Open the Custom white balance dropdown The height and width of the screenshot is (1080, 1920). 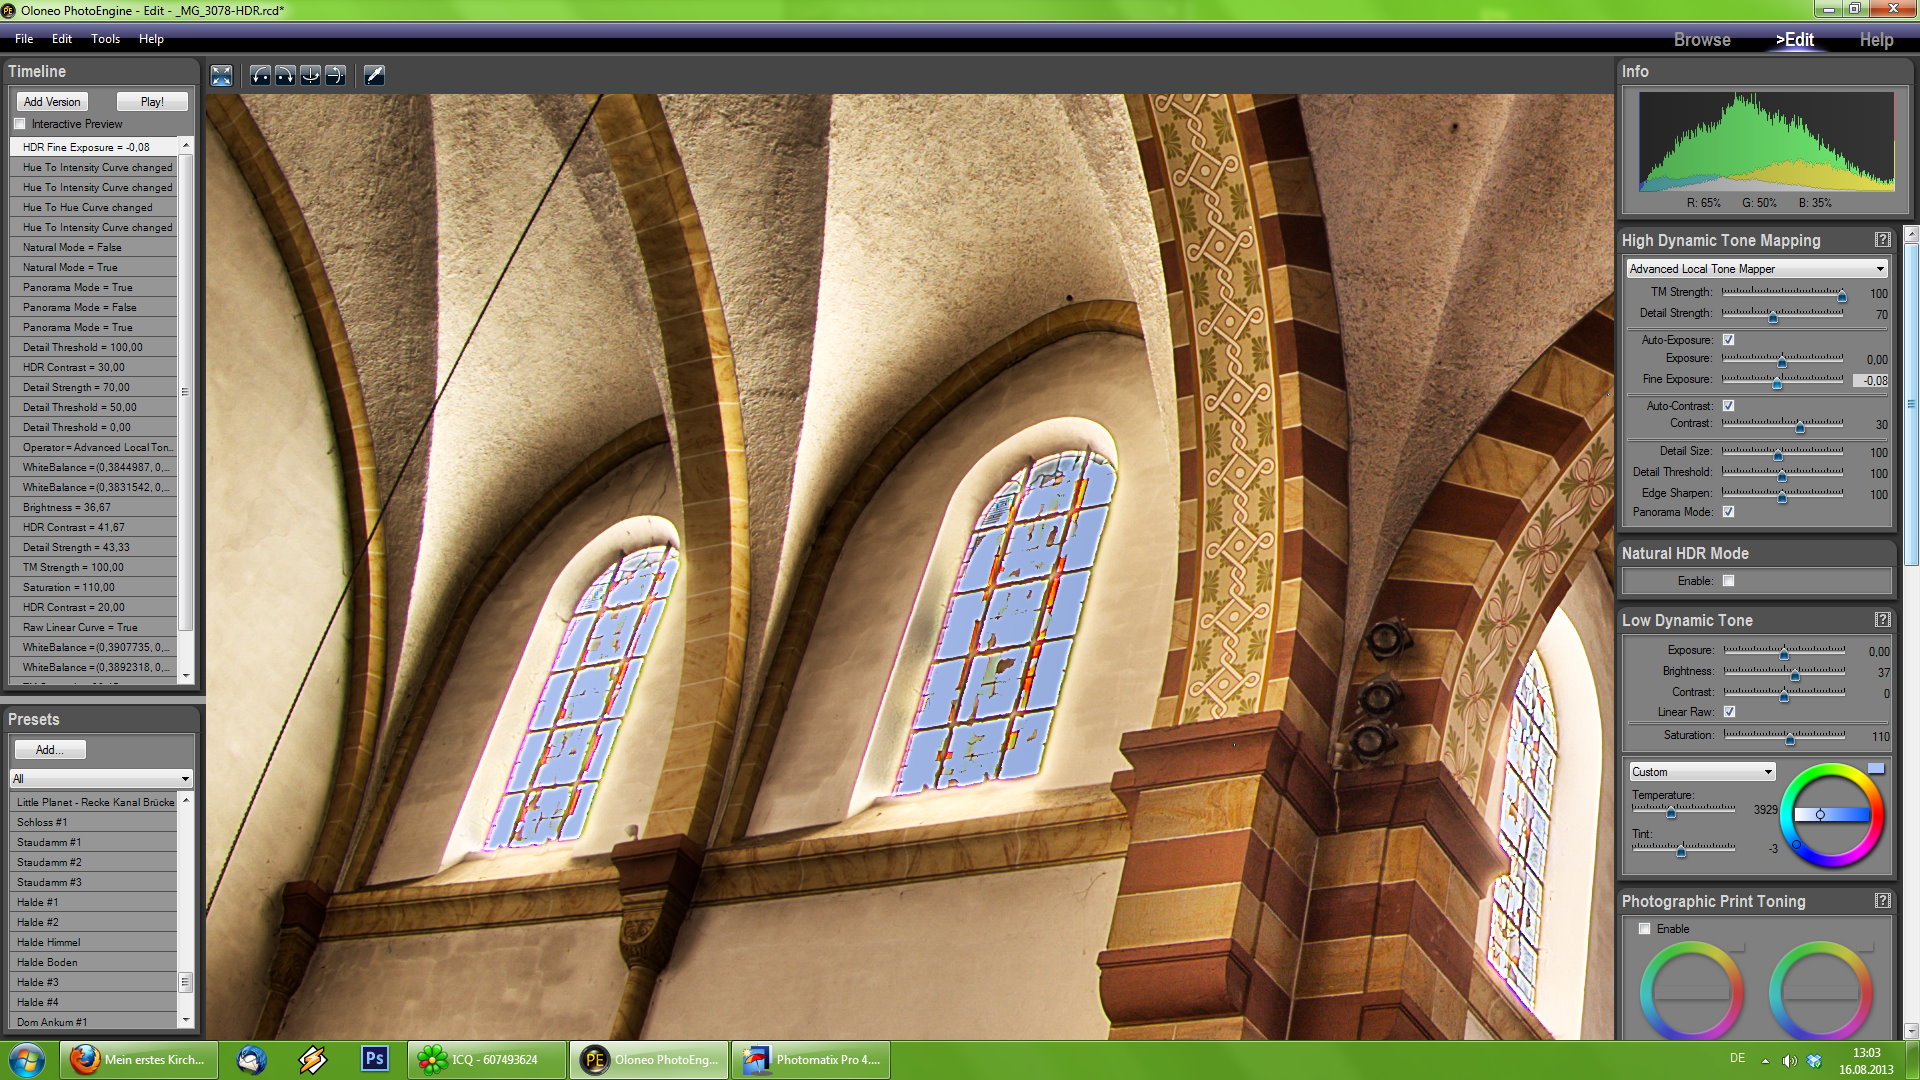(1702, 772)
